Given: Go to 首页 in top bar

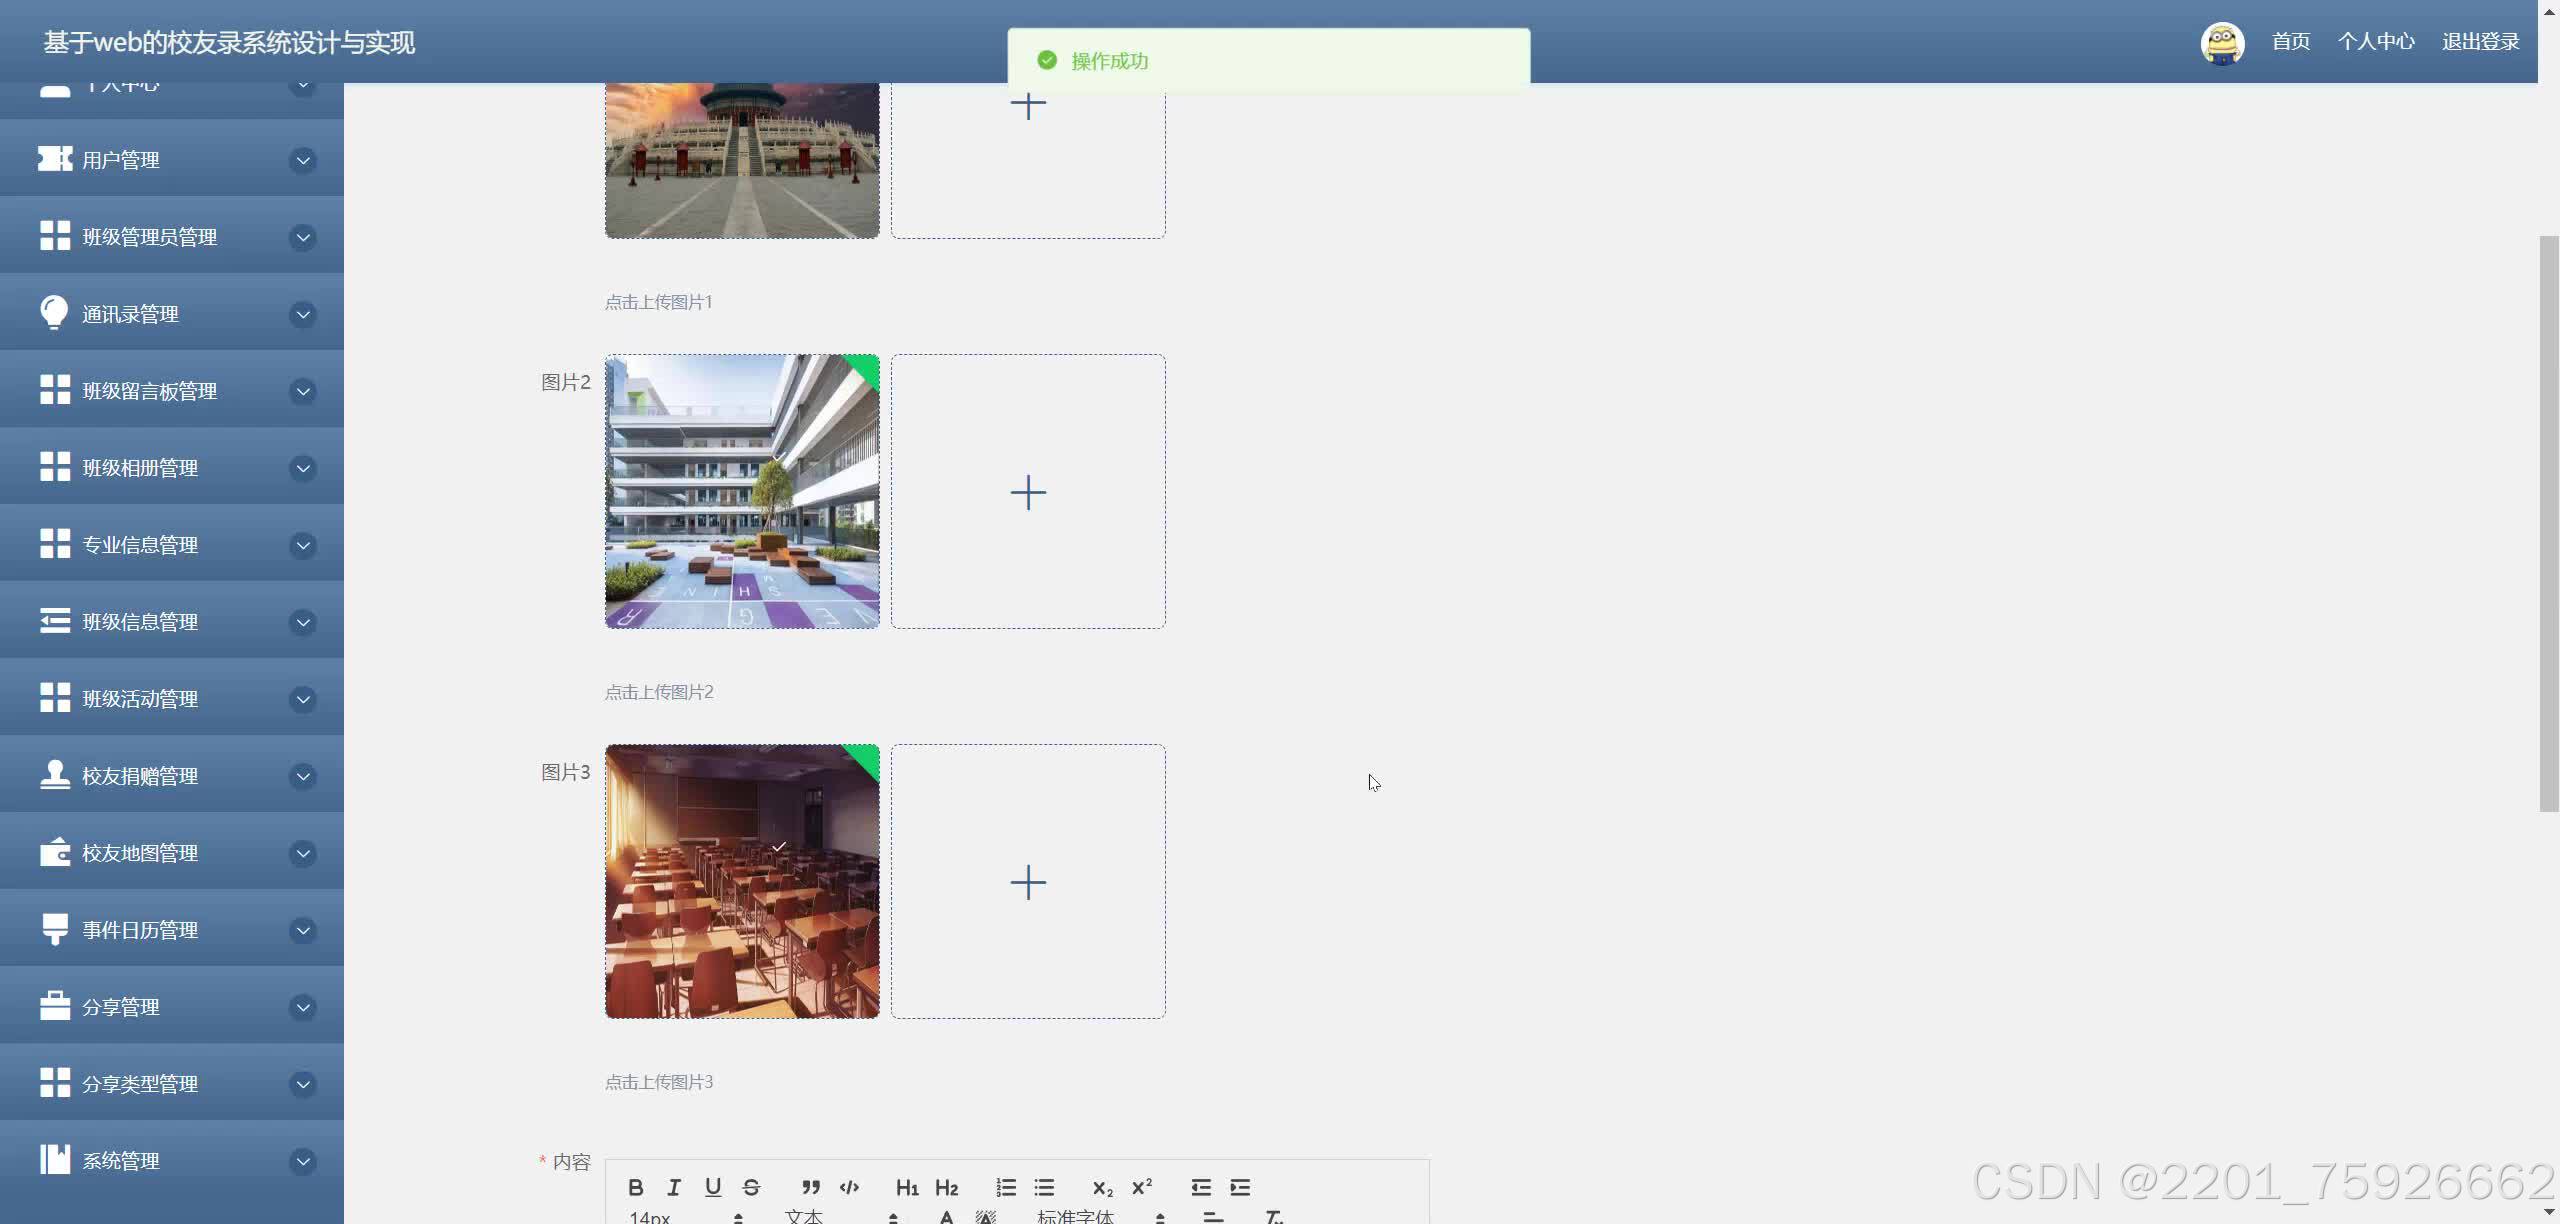Looking at the screenshot, I should (x=2290, y=42).
